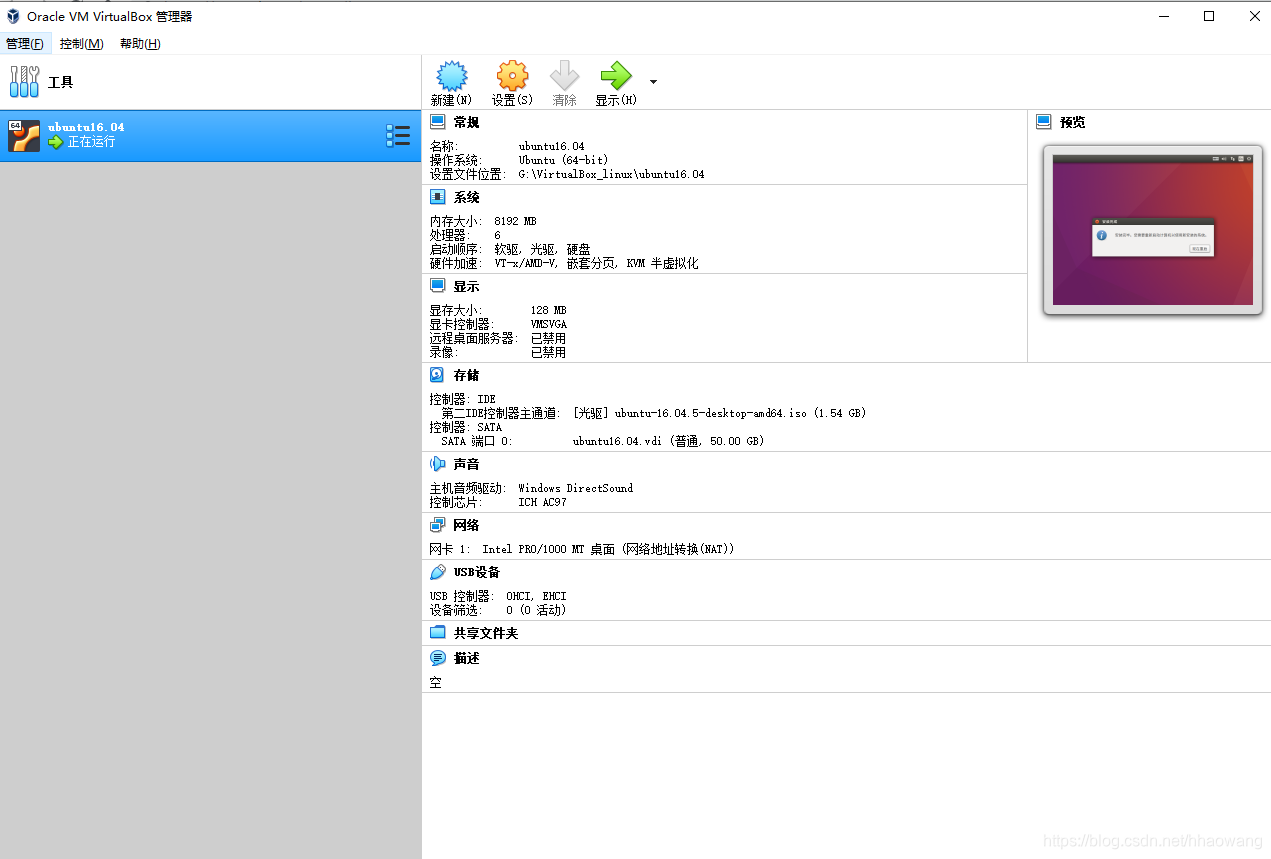
Task: Click the 存储 section disk icon
Action: pos(437,375)
